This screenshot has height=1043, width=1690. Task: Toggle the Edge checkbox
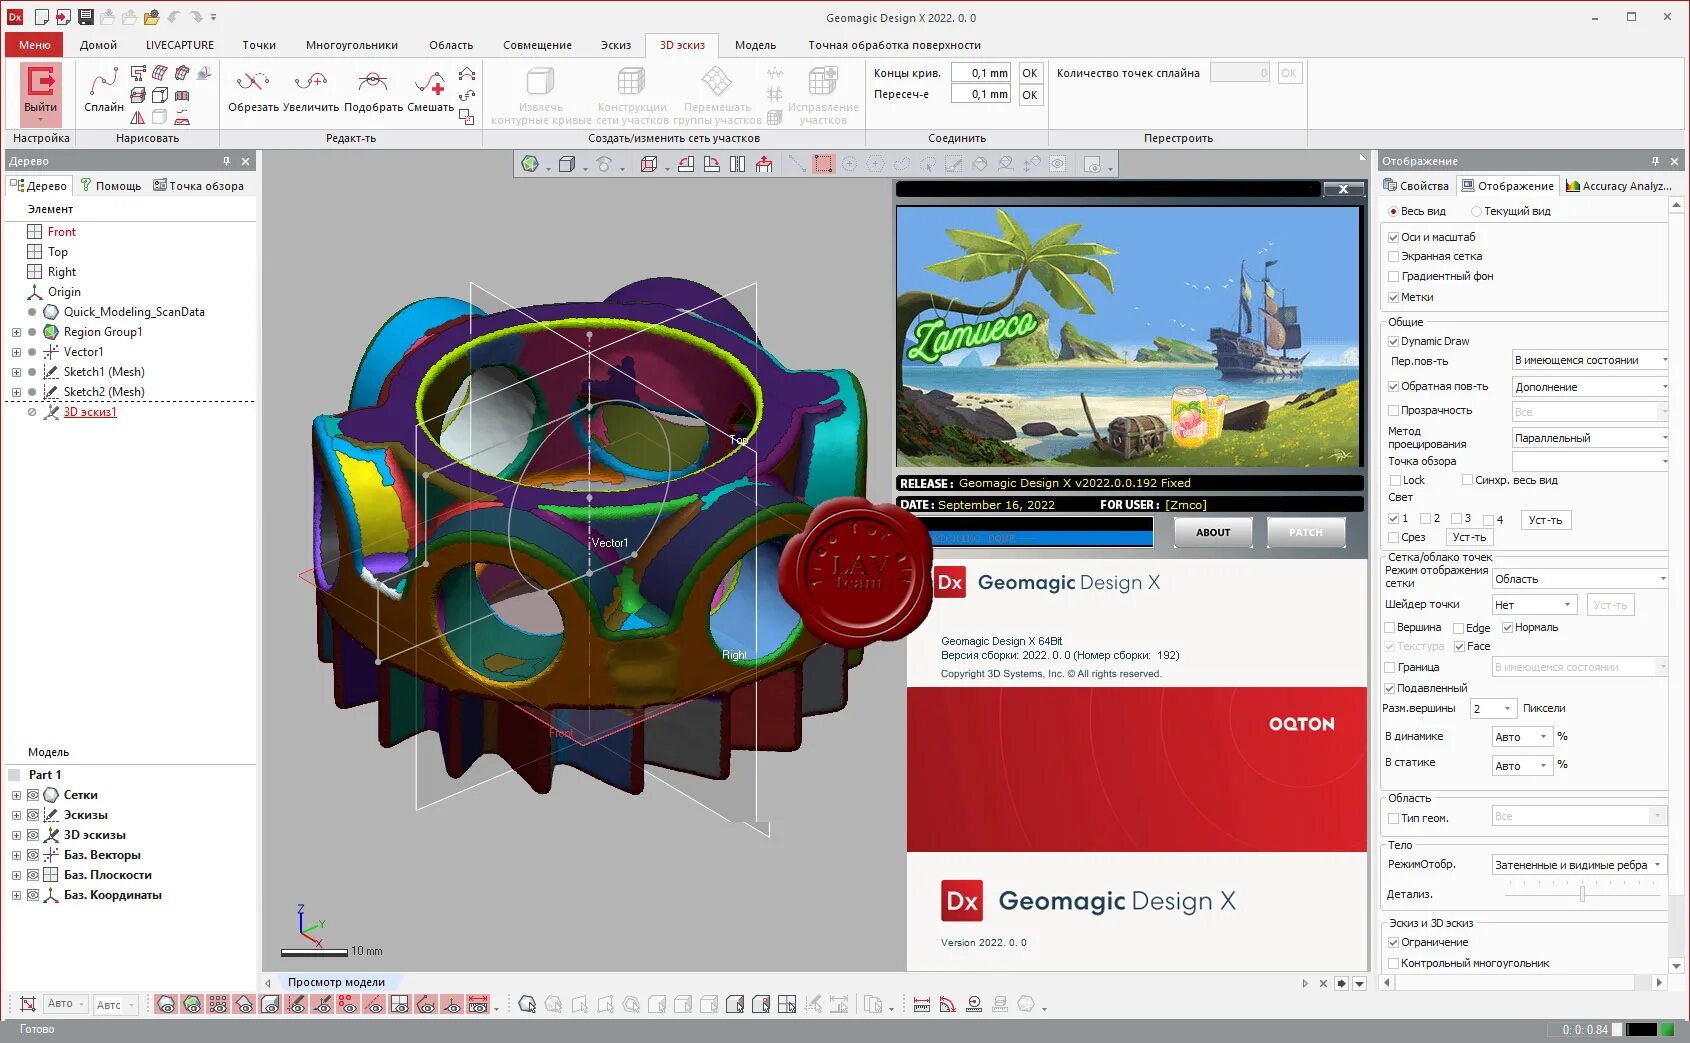point(1458,629)
